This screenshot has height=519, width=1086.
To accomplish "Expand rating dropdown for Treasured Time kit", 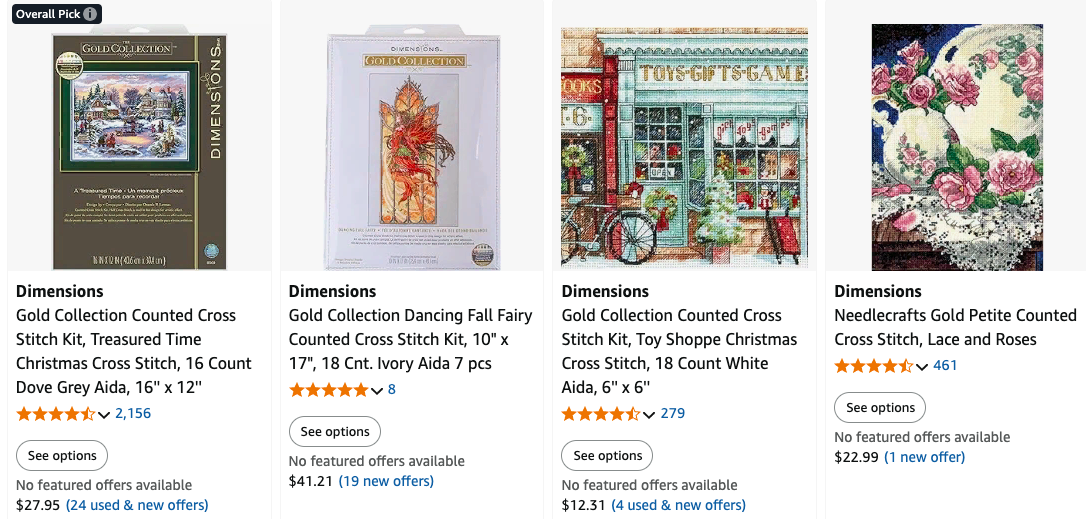I will tap(104, 414).
